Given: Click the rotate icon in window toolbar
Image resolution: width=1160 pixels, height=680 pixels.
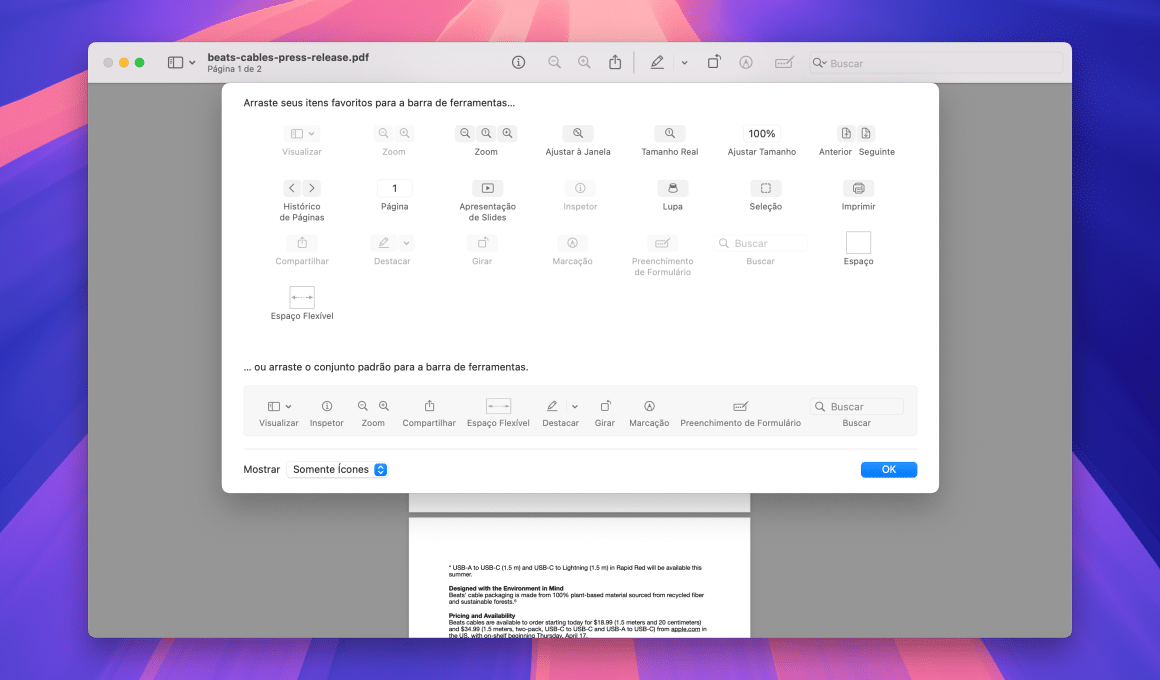Looking at the screenshot, I should pyautogui.click(x=714, y=63).
